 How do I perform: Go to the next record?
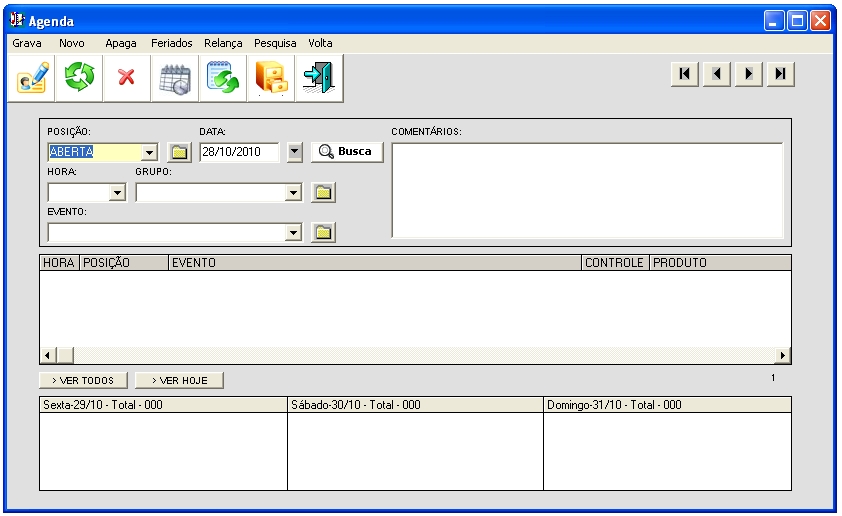tap(748, 74)
